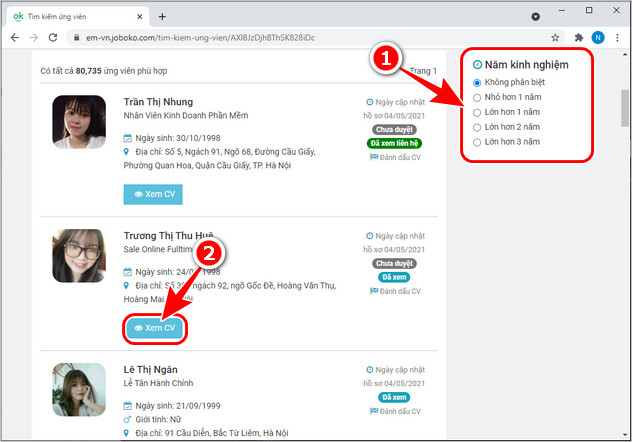Open the Chrome three-dot menu
The width and height of the screenshot is (632, 442).
(618, 37)
